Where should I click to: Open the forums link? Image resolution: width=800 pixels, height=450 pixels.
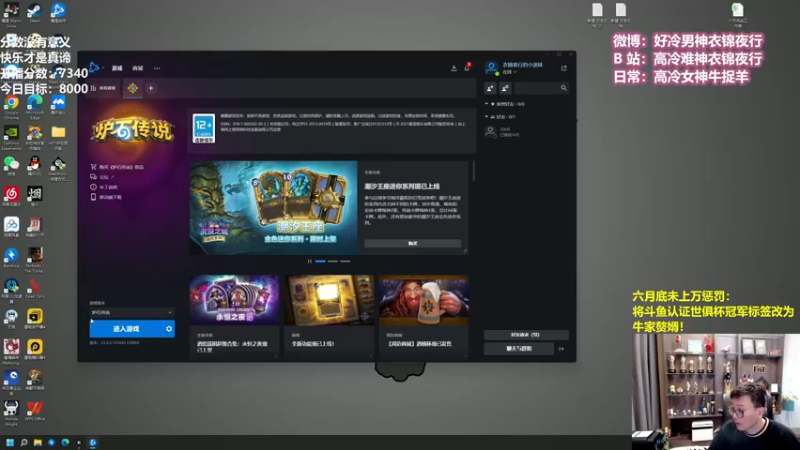click(x=102, y=177)
